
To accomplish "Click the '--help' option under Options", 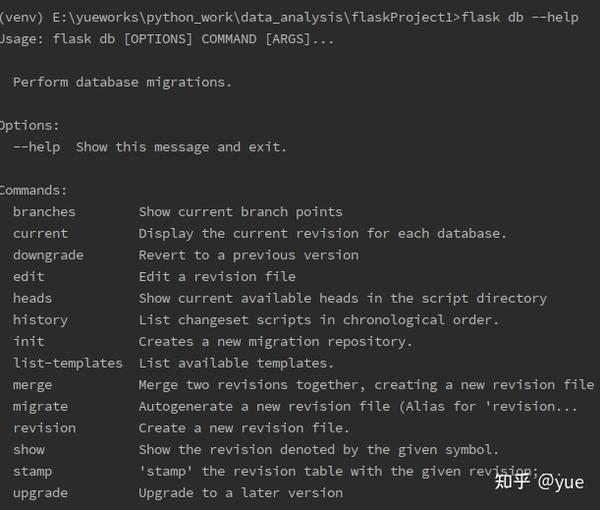I will coord(36,147).
